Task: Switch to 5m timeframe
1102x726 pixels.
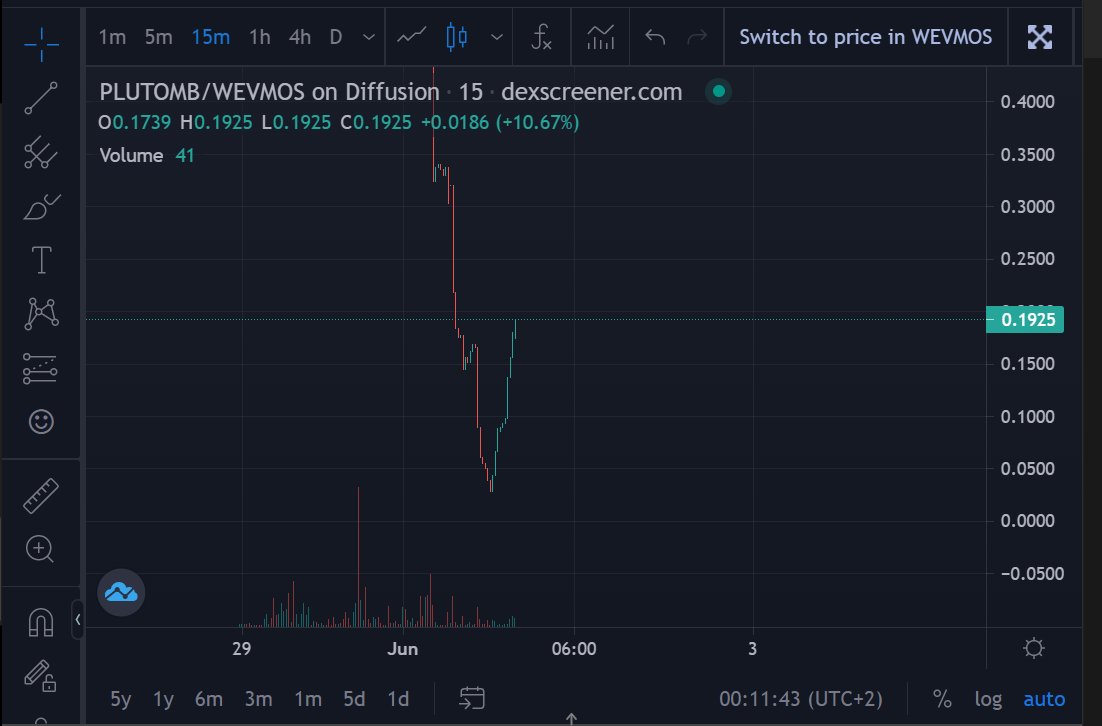Action: point(158,37)
